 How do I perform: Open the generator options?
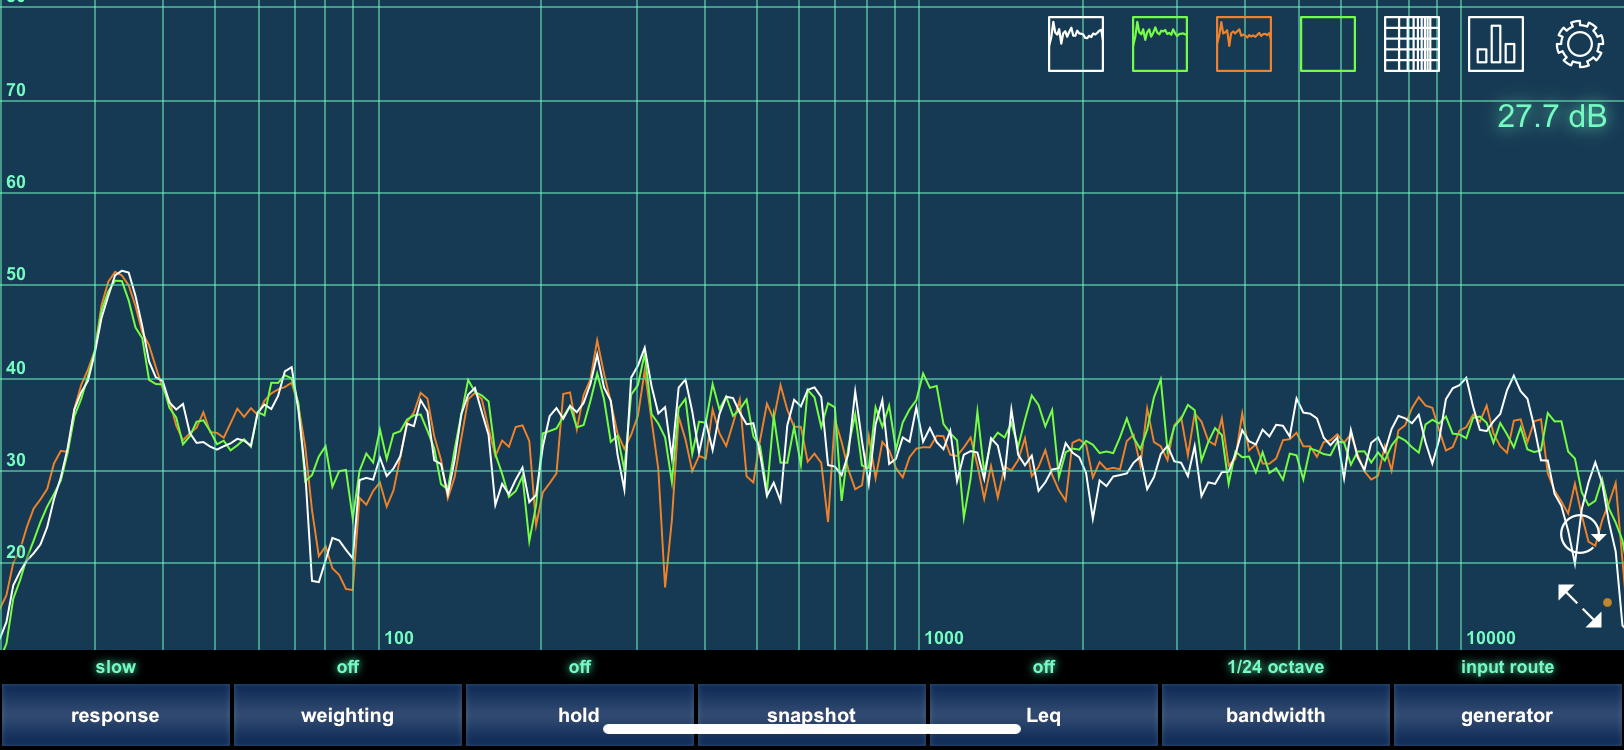click(x=1506, y=715)
